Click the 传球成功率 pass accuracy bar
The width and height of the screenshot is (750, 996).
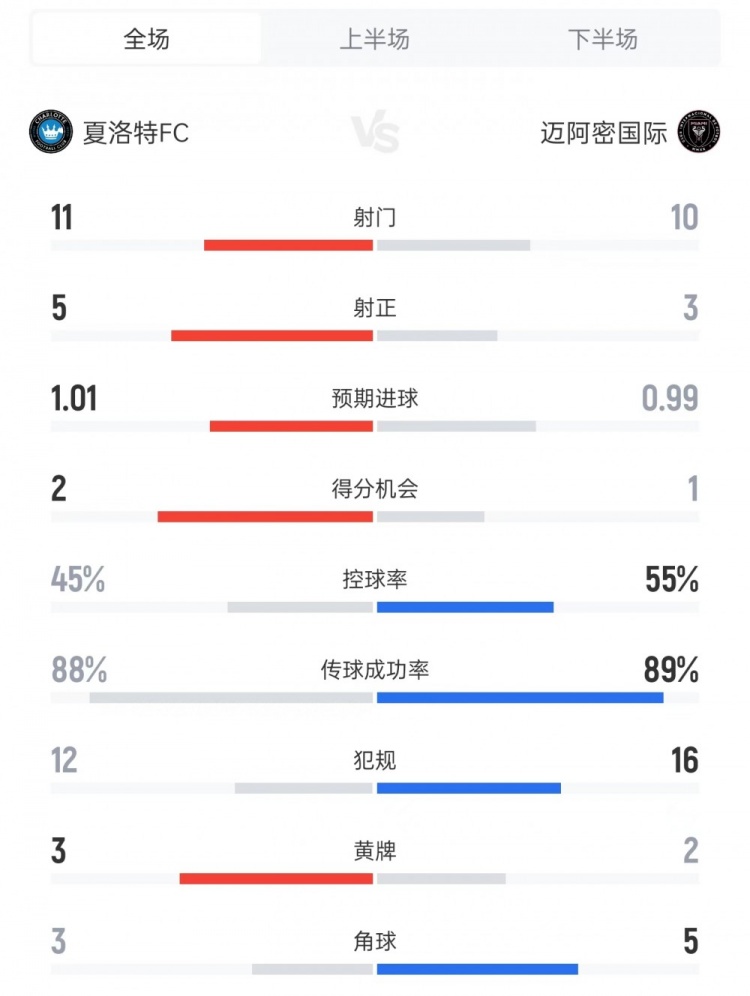coord(375,695)
